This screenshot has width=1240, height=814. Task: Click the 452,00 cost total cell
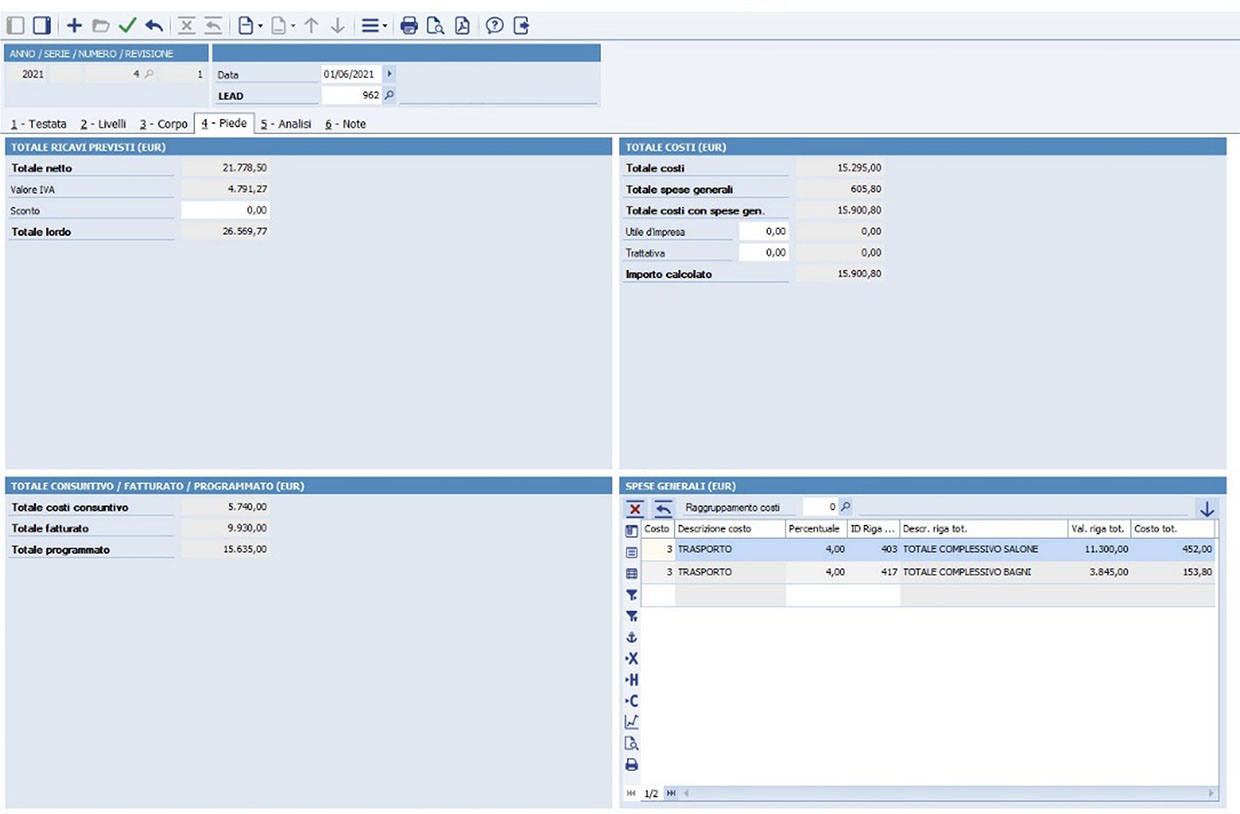point(1173,549)
